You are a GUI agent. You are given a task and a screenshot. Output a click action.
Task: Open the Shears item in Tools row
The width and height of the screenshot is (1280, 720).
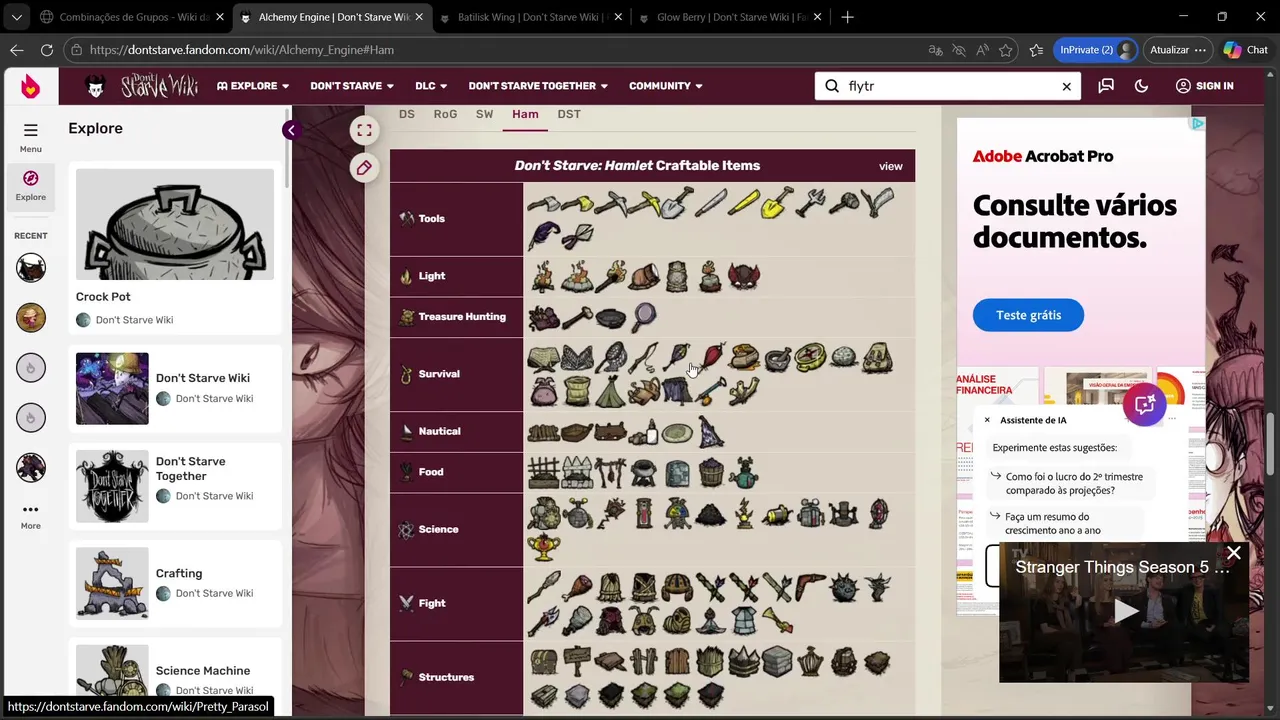[577, 237]
